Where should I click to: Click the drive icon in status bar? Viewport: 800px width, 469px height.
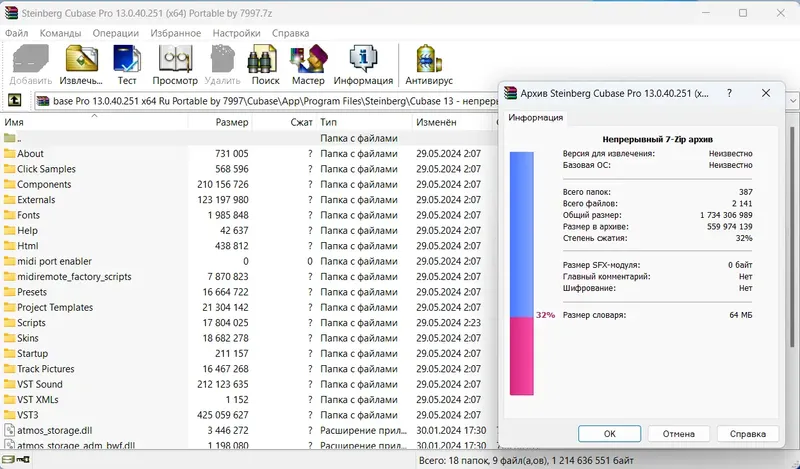click(8, 460)
